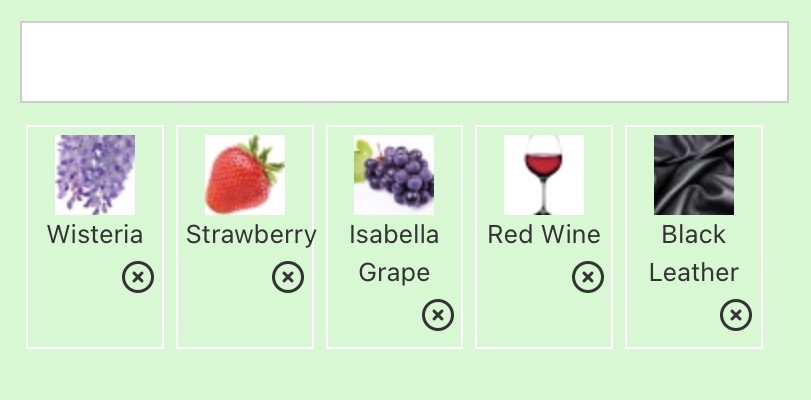The image size is (811, 400).
Task: Click the Red Wine text label
Action: (544, 235)
